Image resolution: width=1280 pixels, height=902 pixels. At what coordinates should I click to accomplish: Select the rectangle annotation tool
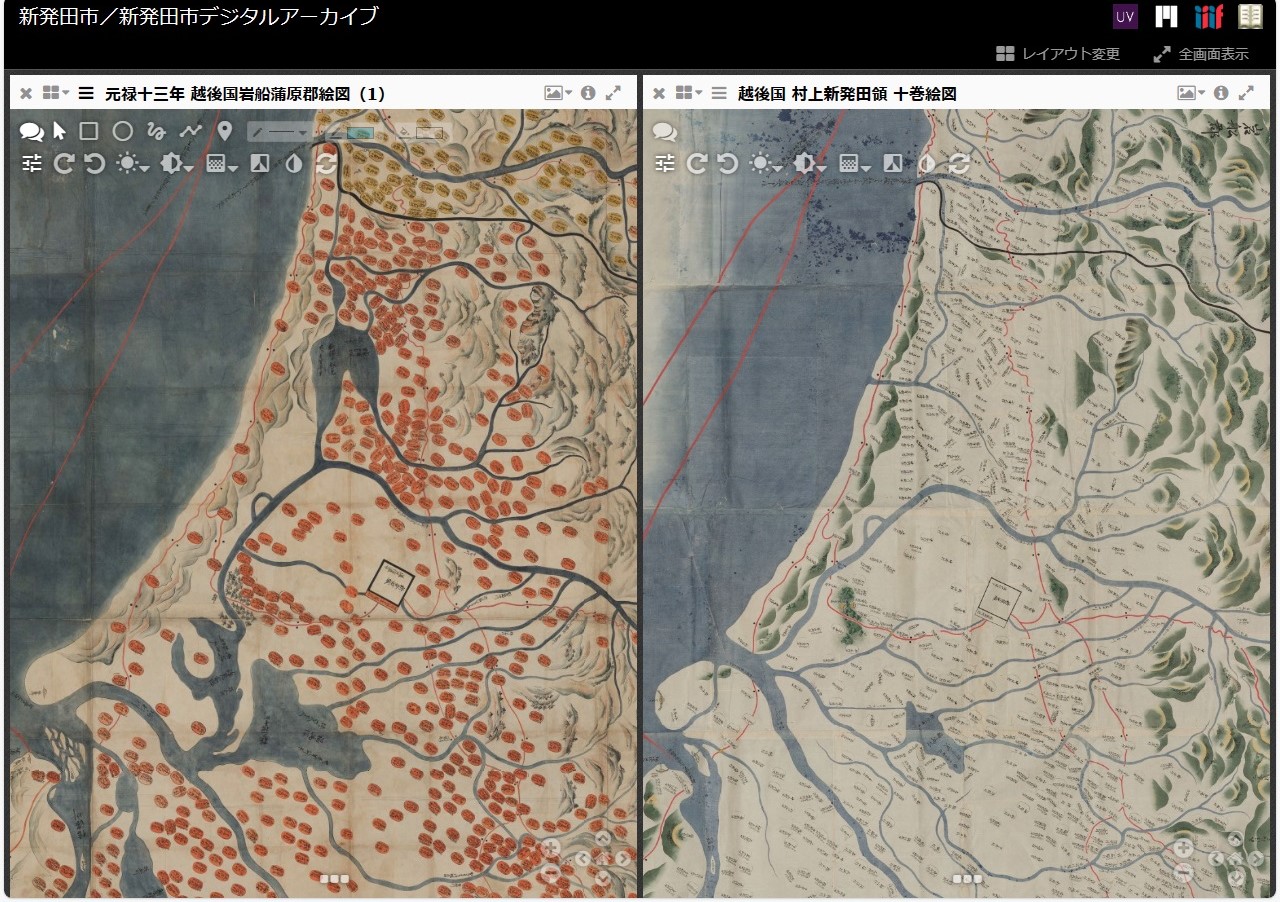pos(89,131)
